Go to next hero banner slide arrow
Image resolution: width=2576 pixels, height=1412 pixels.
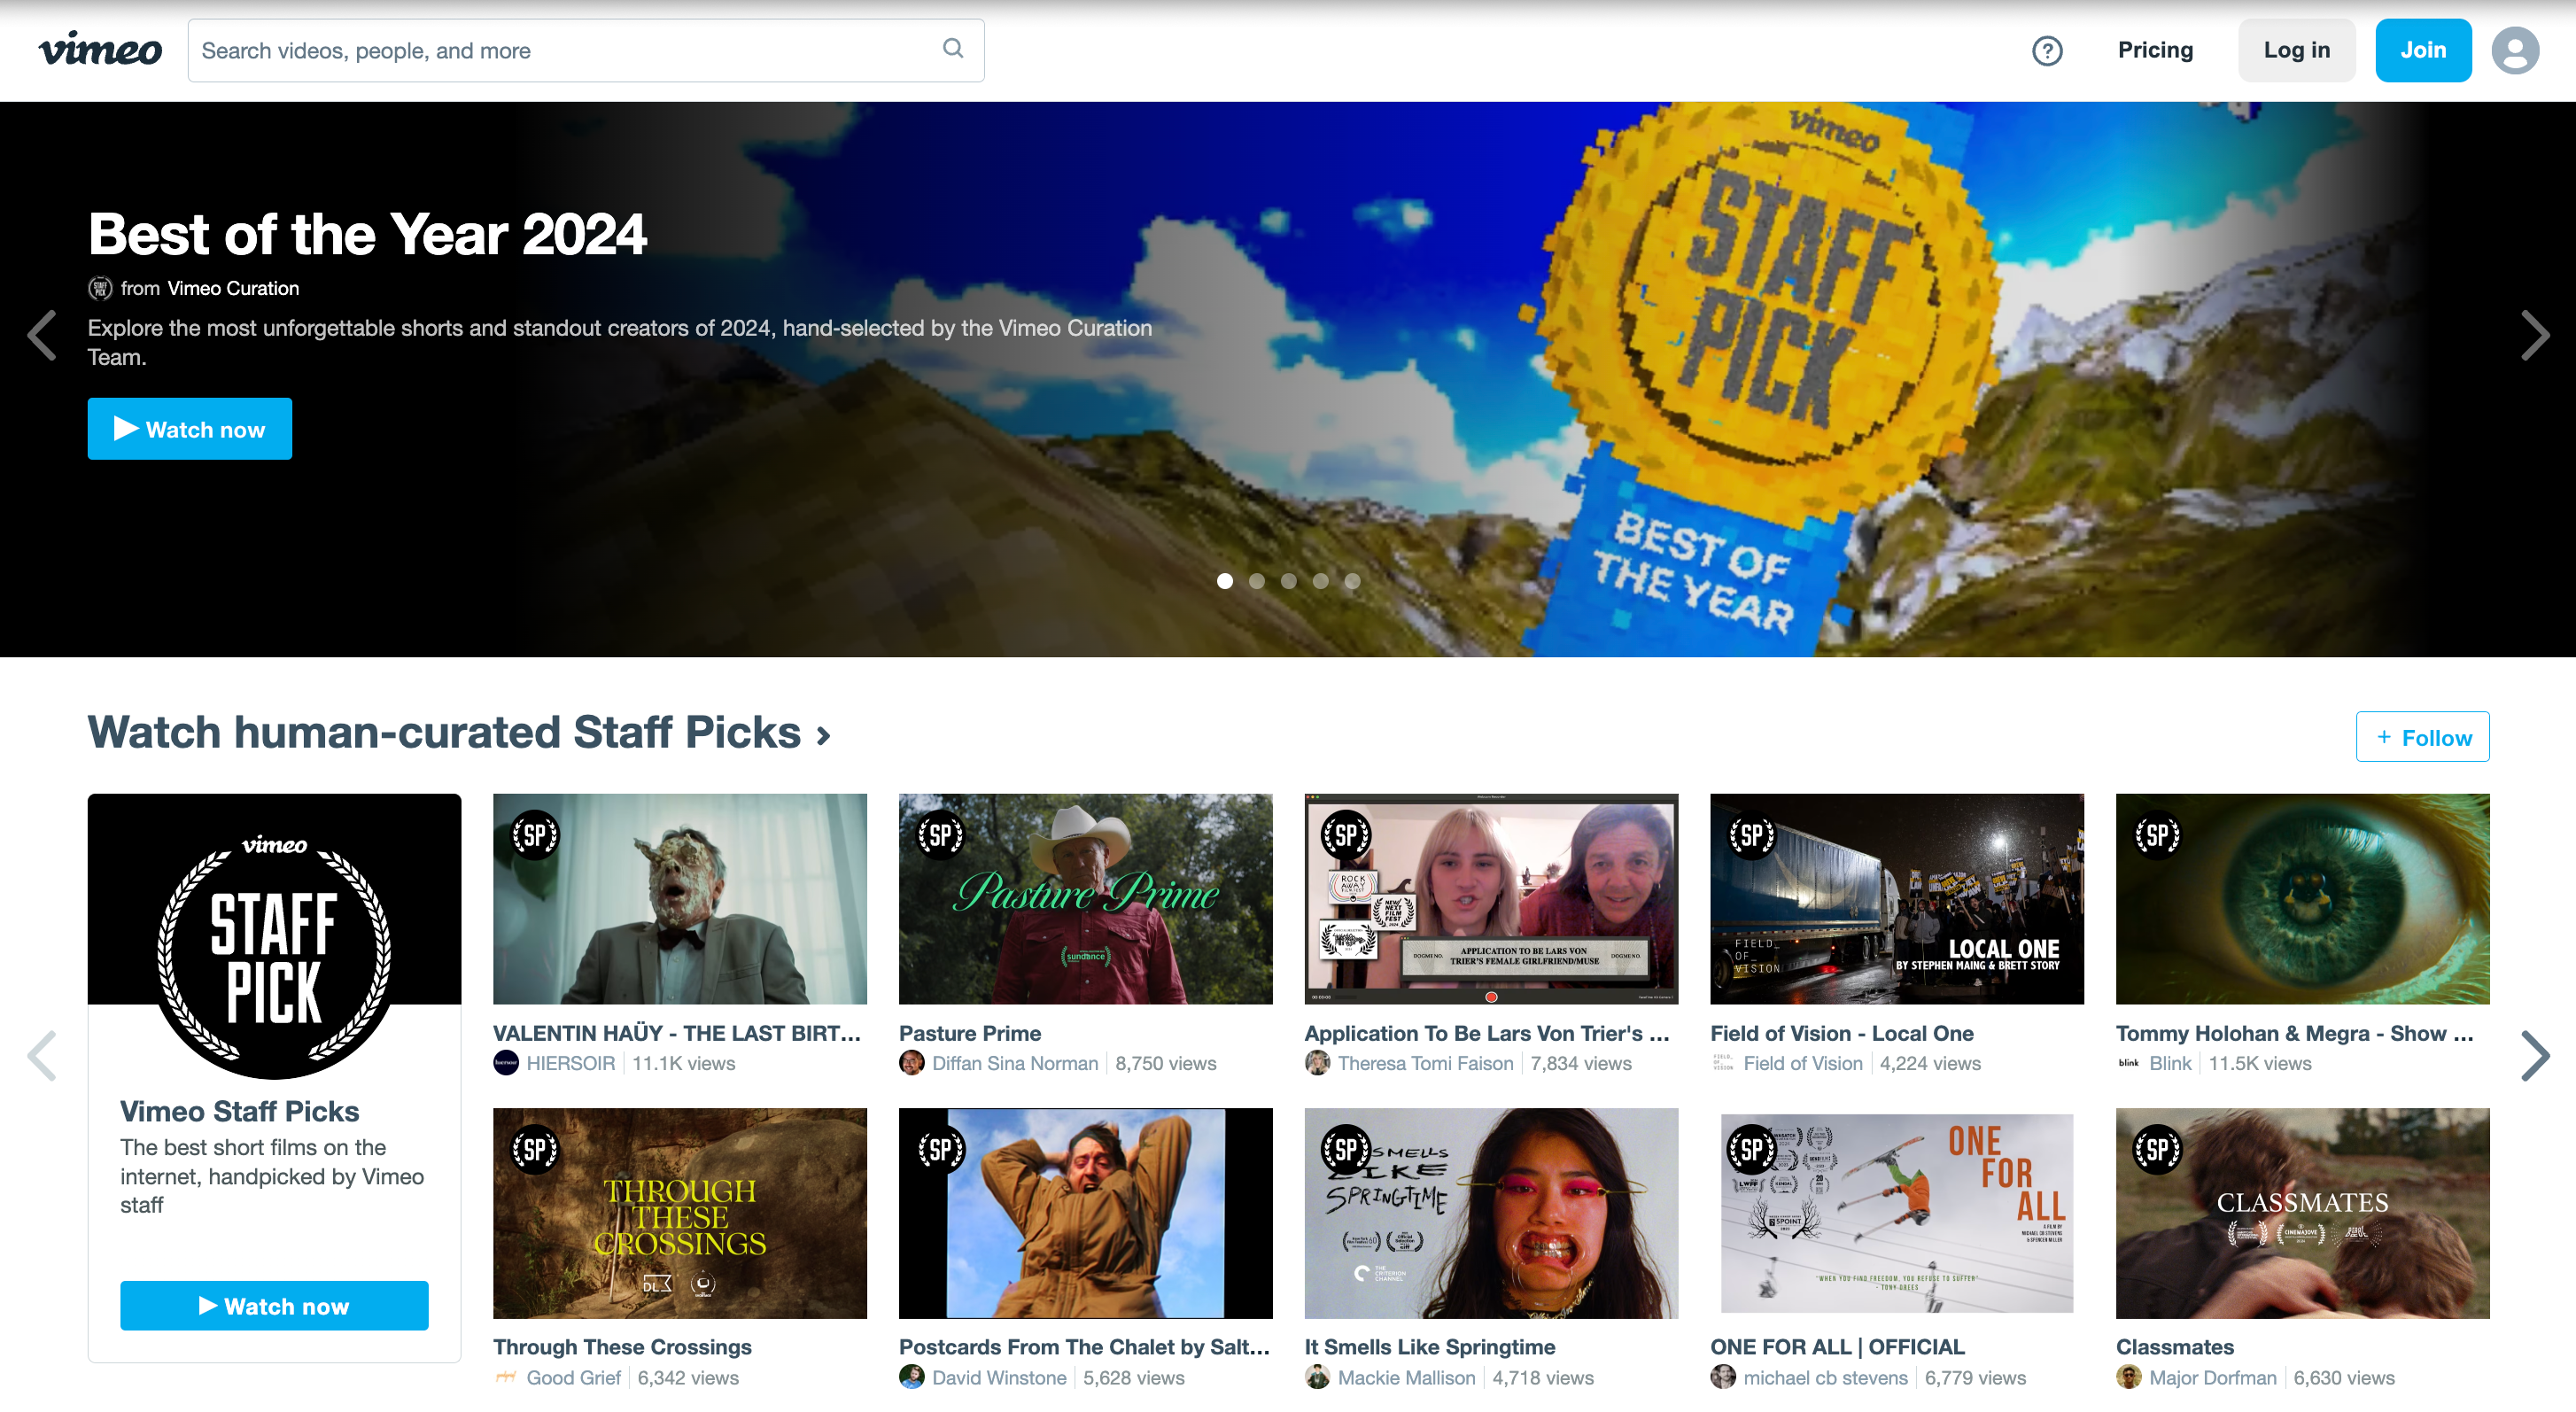[2534, 336]
